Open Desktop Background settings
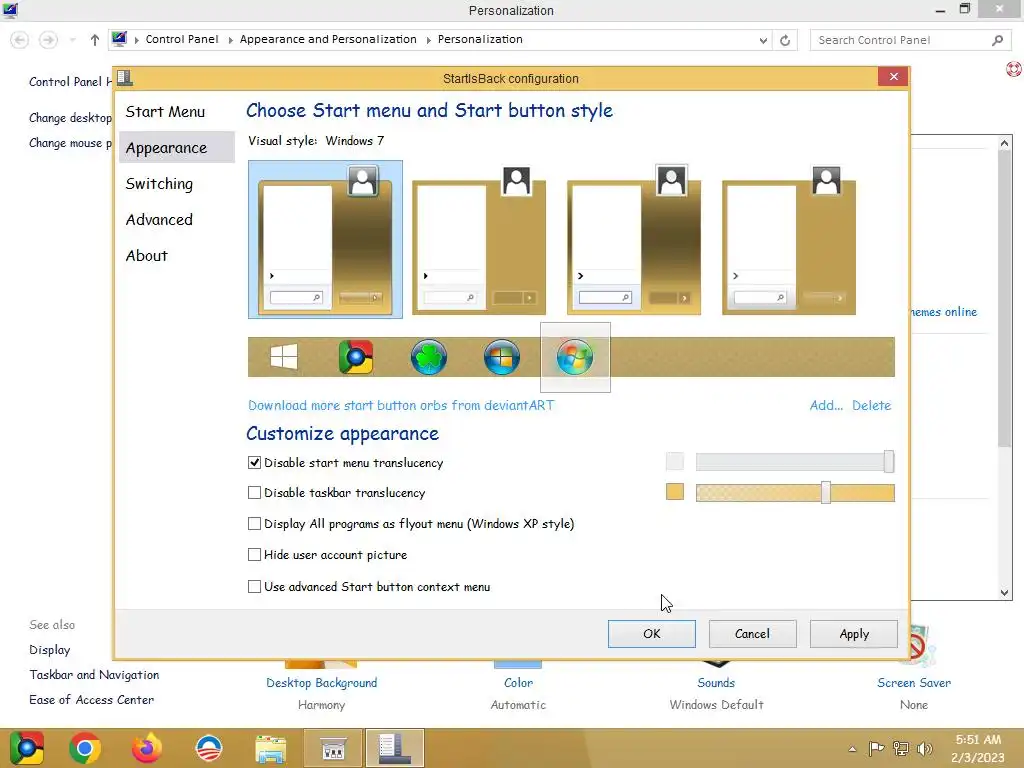 (321, 682)
